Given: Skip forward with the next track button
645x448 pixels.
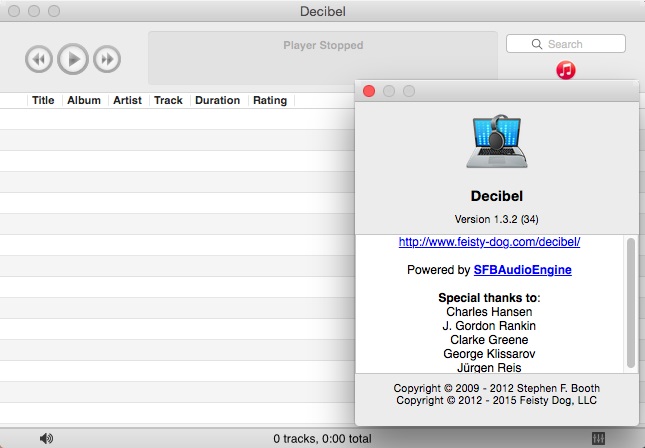Looking at the screenshot, I should tap(107, 59).
